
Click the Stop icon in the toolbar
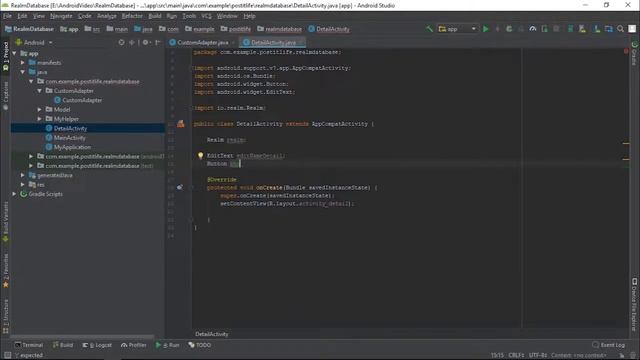pos(556,29)
